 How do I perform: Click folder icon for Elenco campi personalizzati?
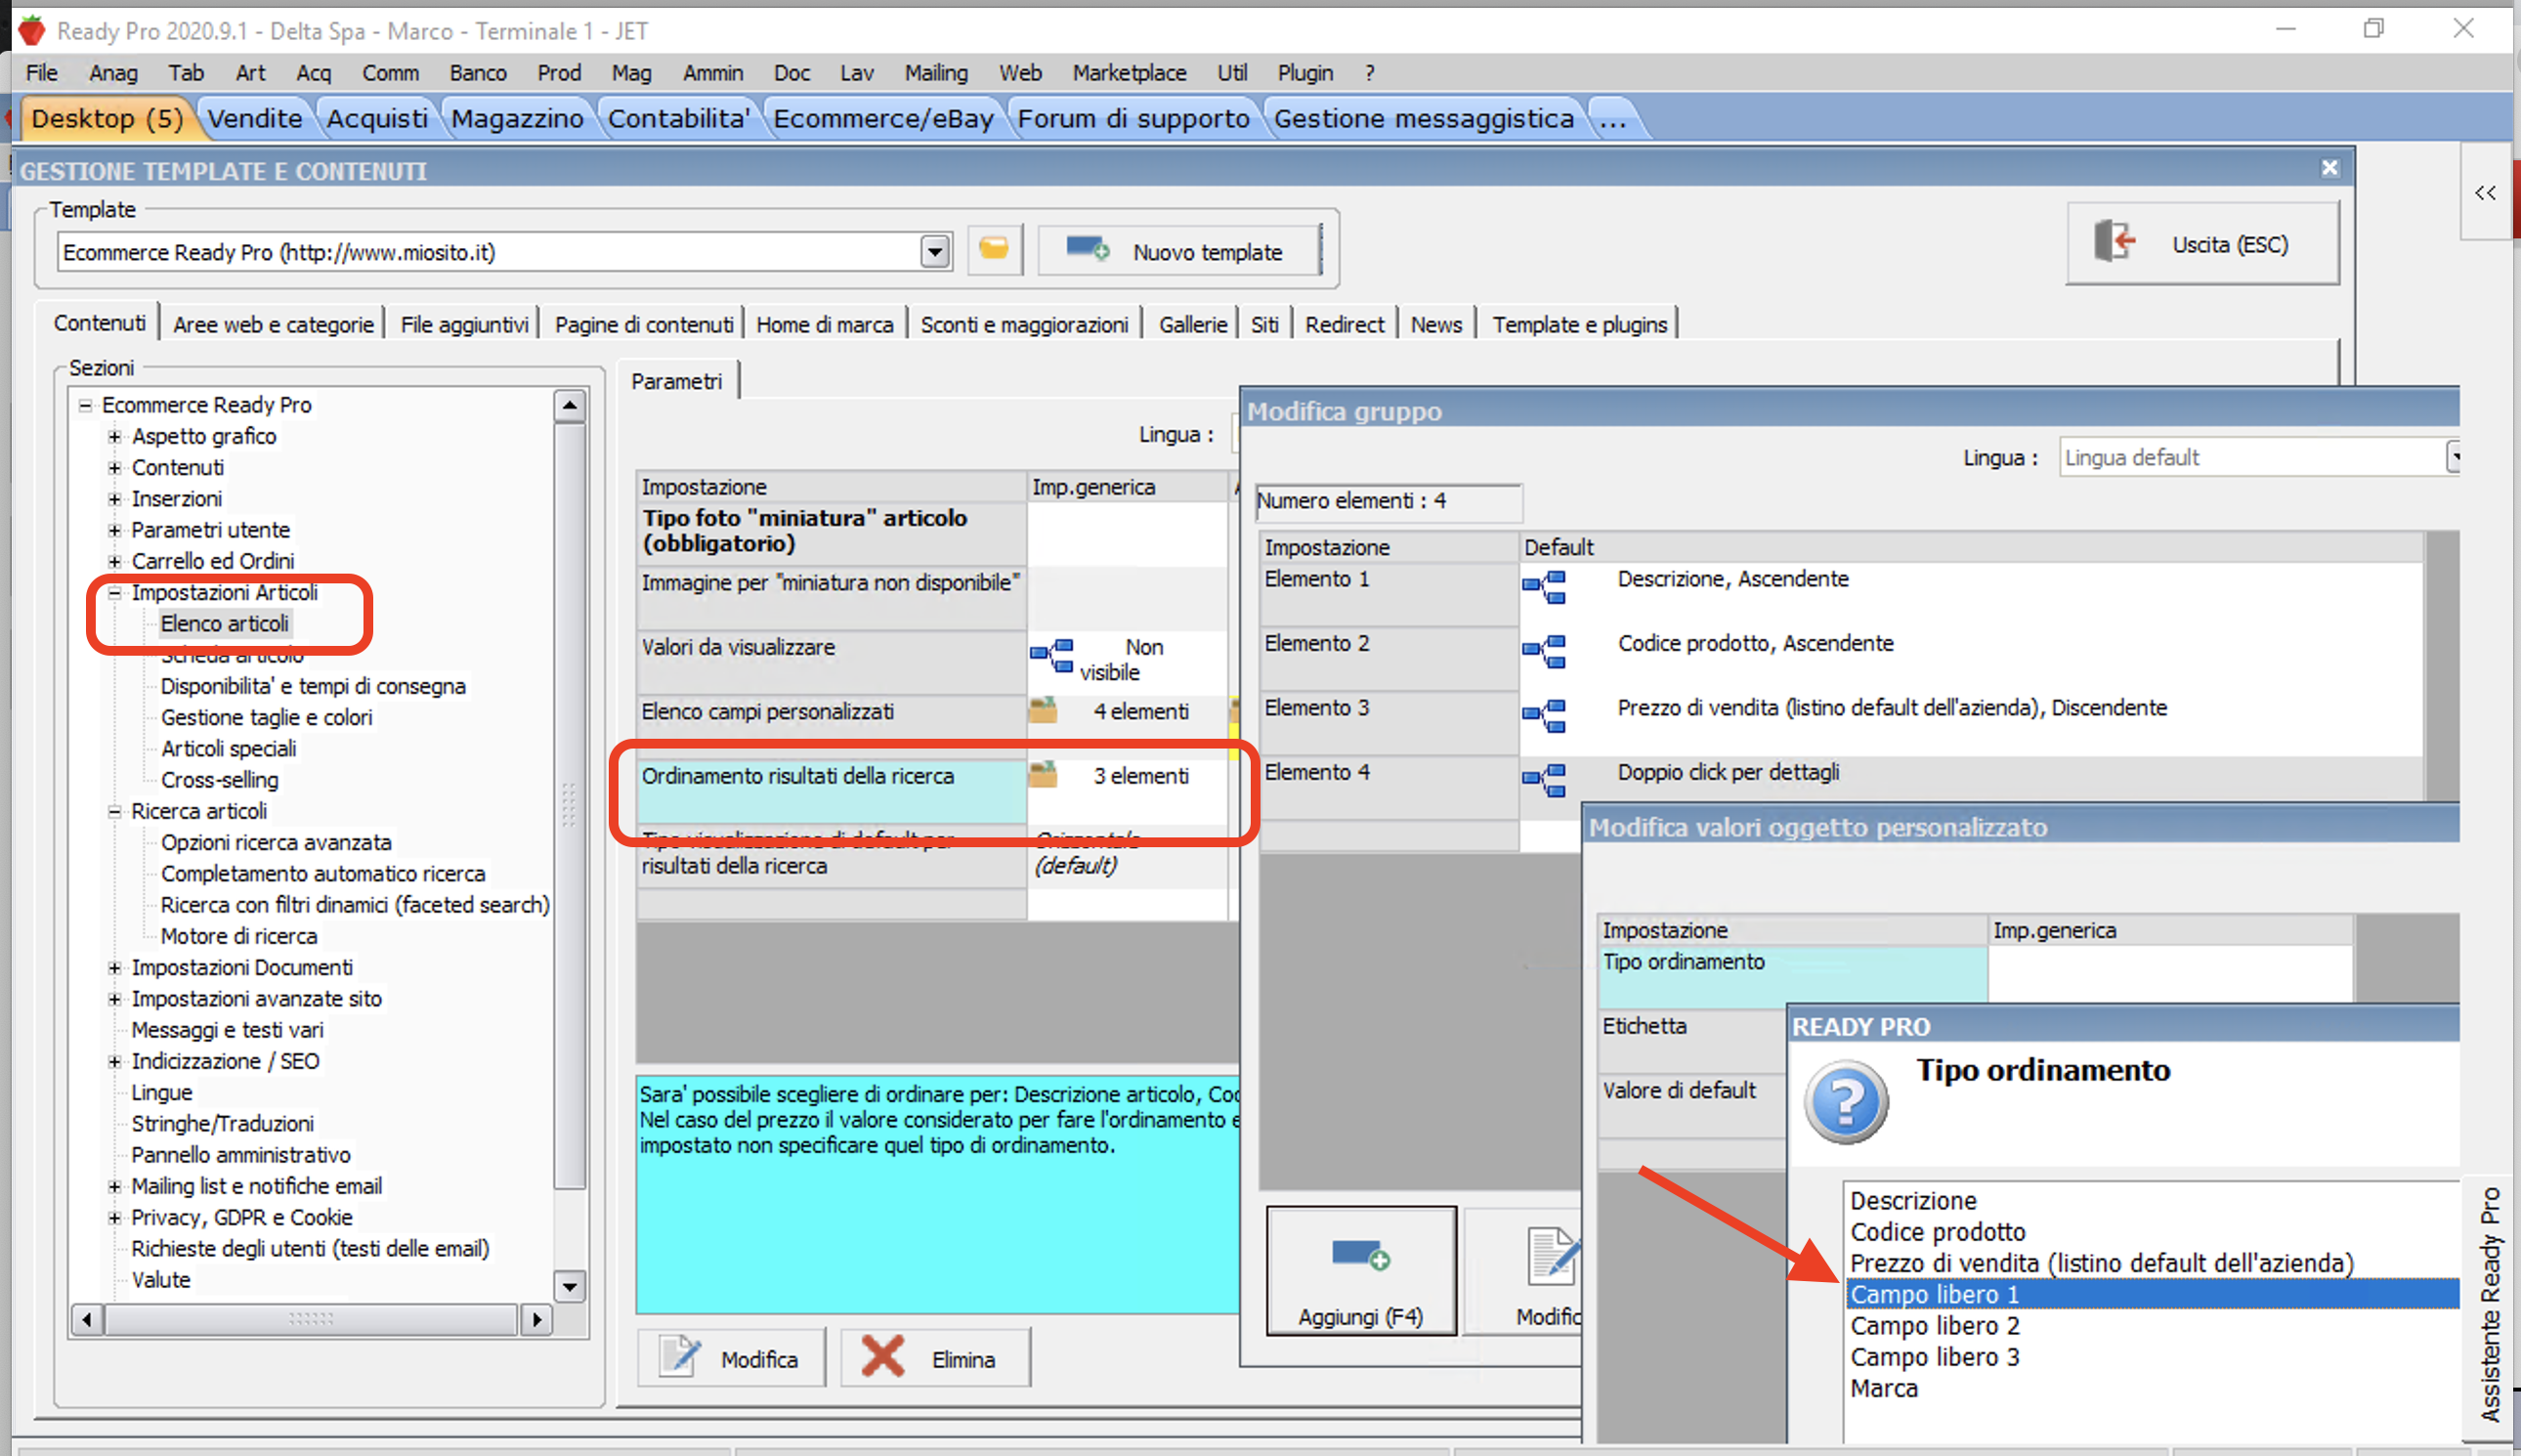tap(1043, 711)
